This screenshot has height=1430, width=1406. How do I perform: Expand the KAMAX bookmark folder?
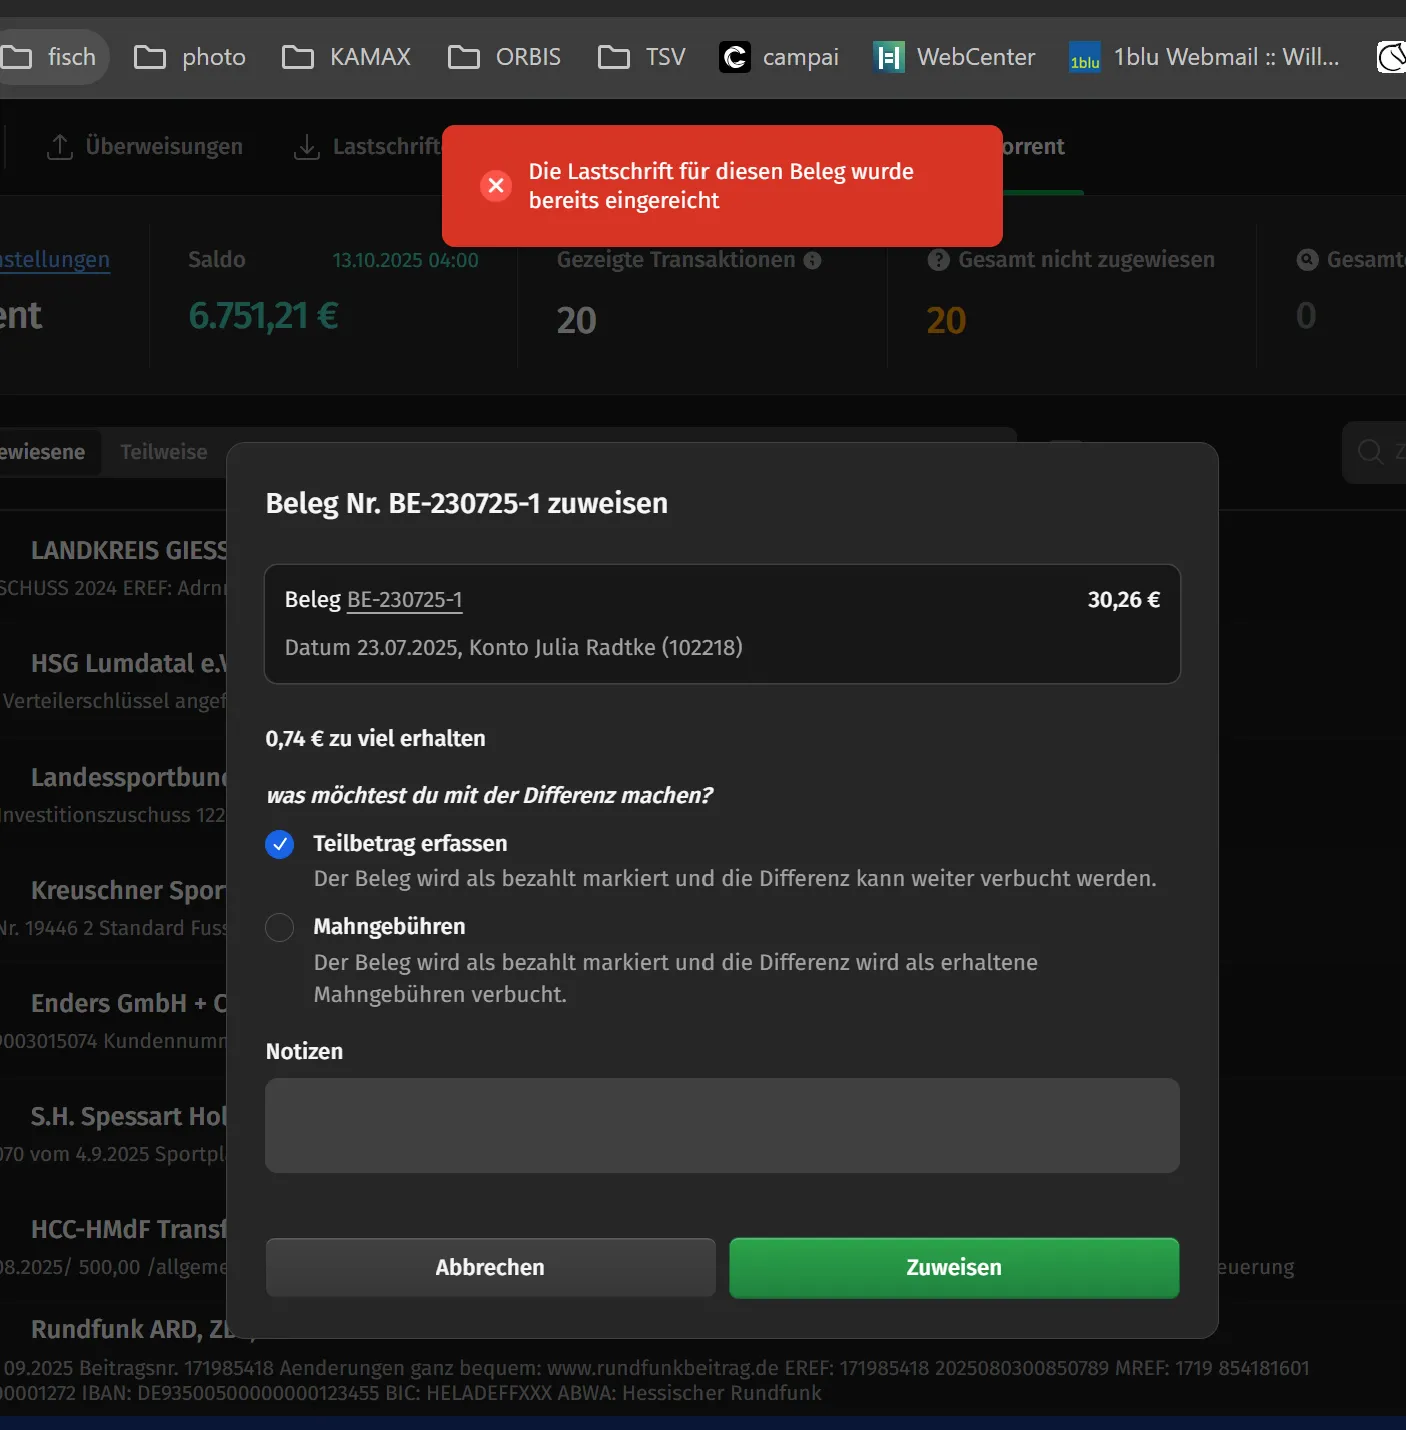click(347, 57)
